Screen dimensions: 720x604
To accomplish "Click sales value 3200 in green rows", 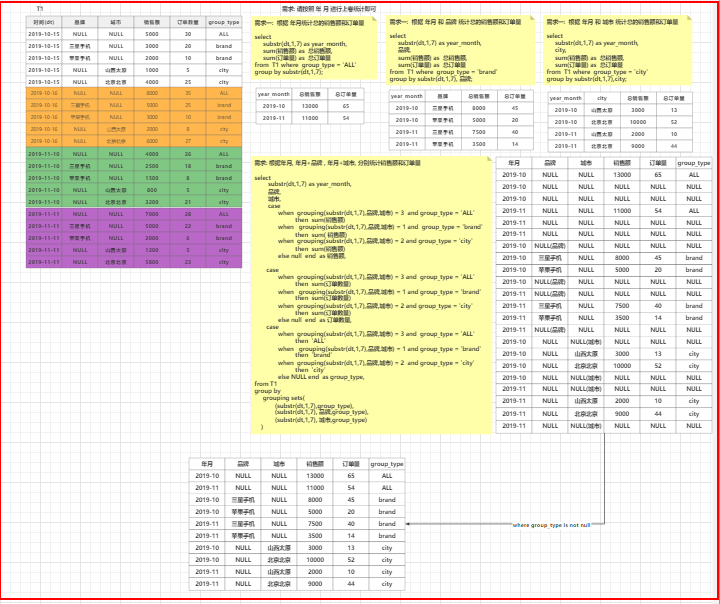I will [x=152, y=202].
